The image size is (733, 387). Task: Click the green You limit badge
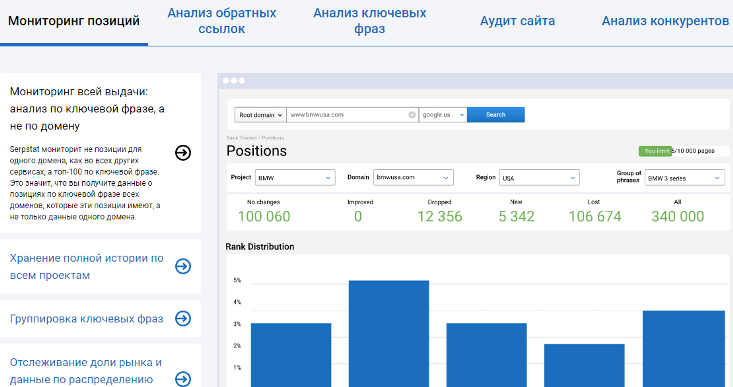click(x=655, y=151)
